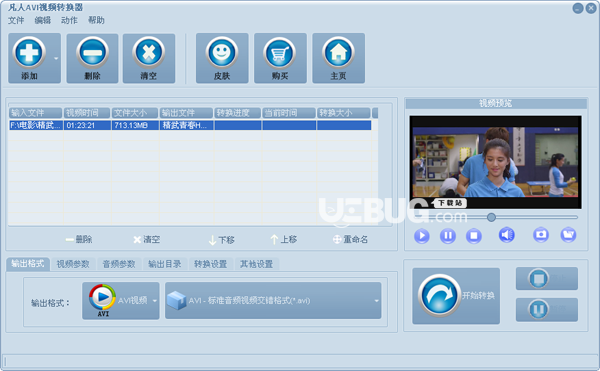600x371 pixels.
Task: Click the stop conversion square button
Action: 547,278
